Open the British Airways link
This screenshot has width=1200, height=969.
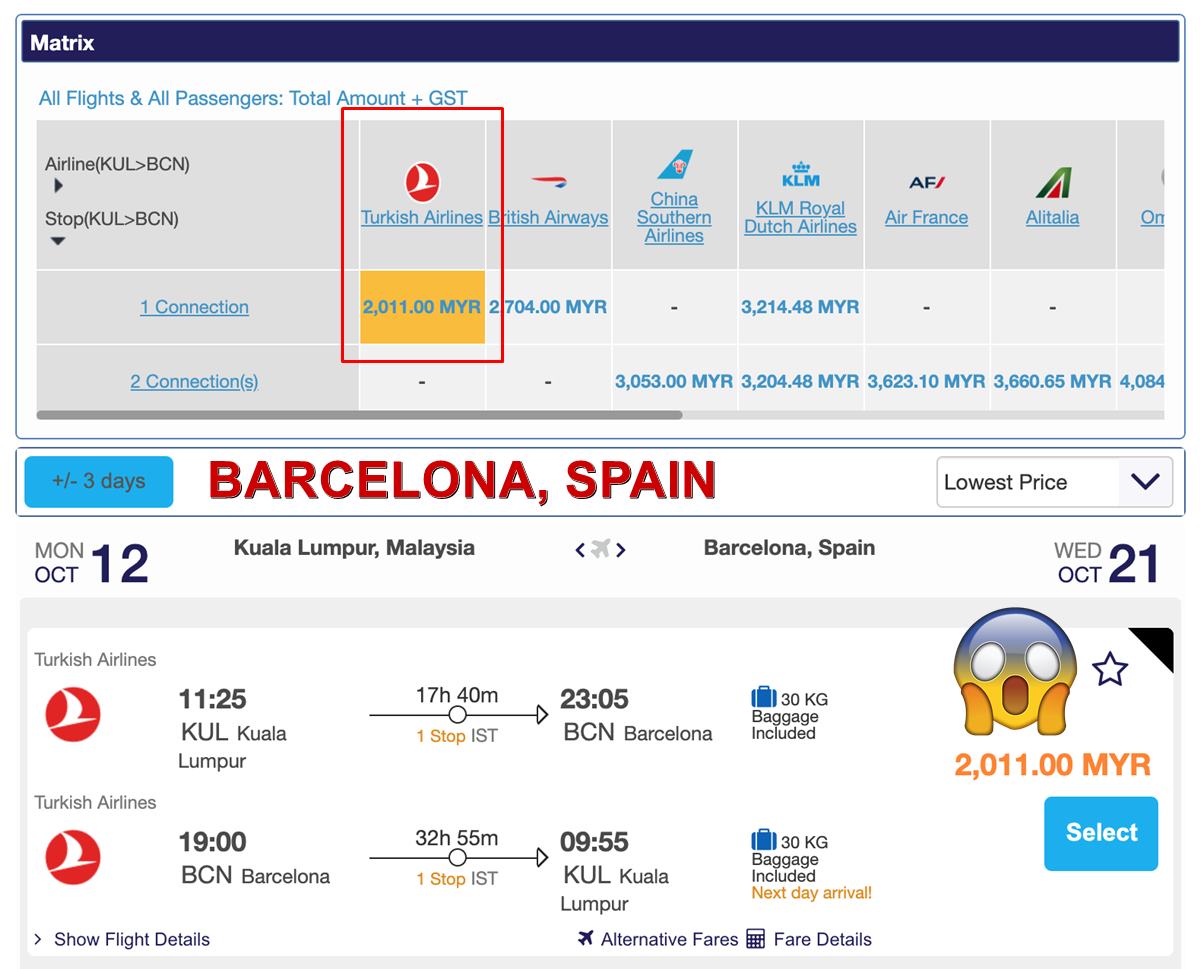point(548,217)
